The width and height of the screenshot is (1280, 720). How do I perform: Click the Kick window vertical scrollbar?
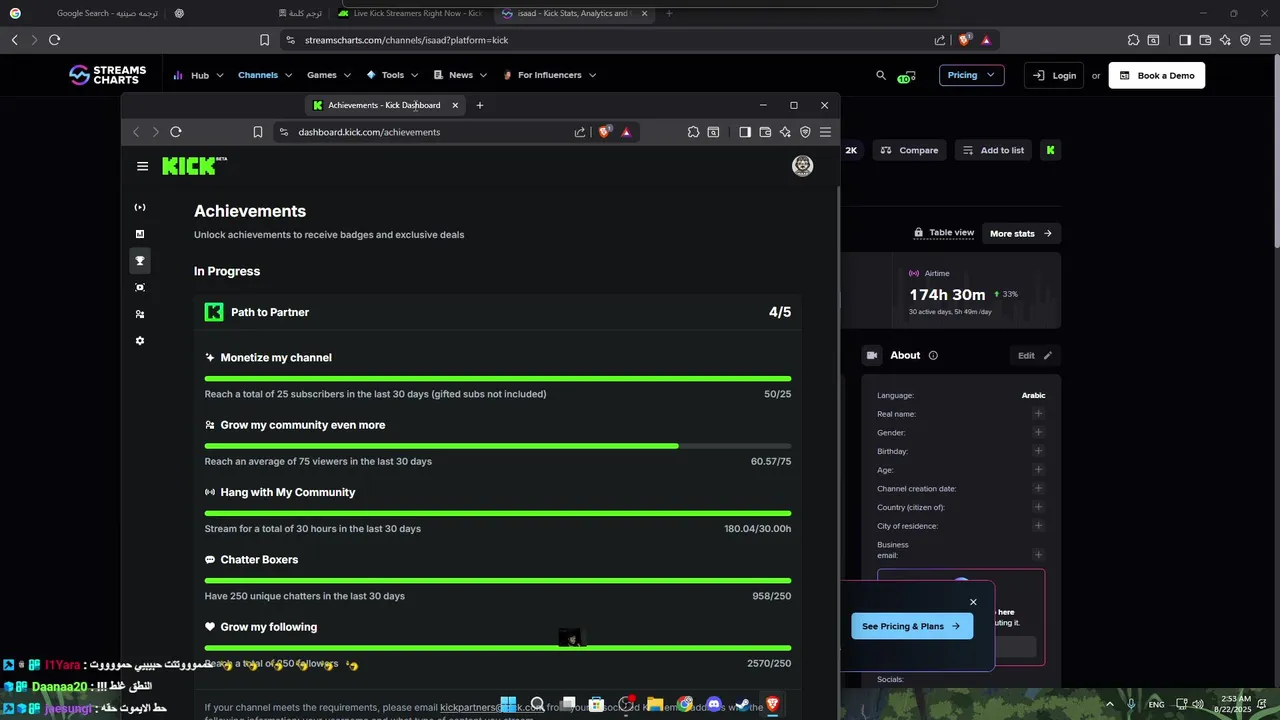(837, 400)
